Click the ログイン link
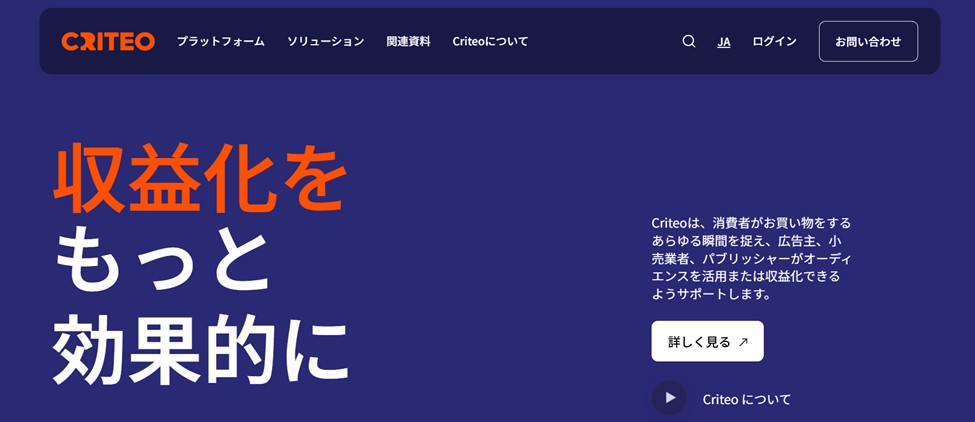 tap(774, 42)
